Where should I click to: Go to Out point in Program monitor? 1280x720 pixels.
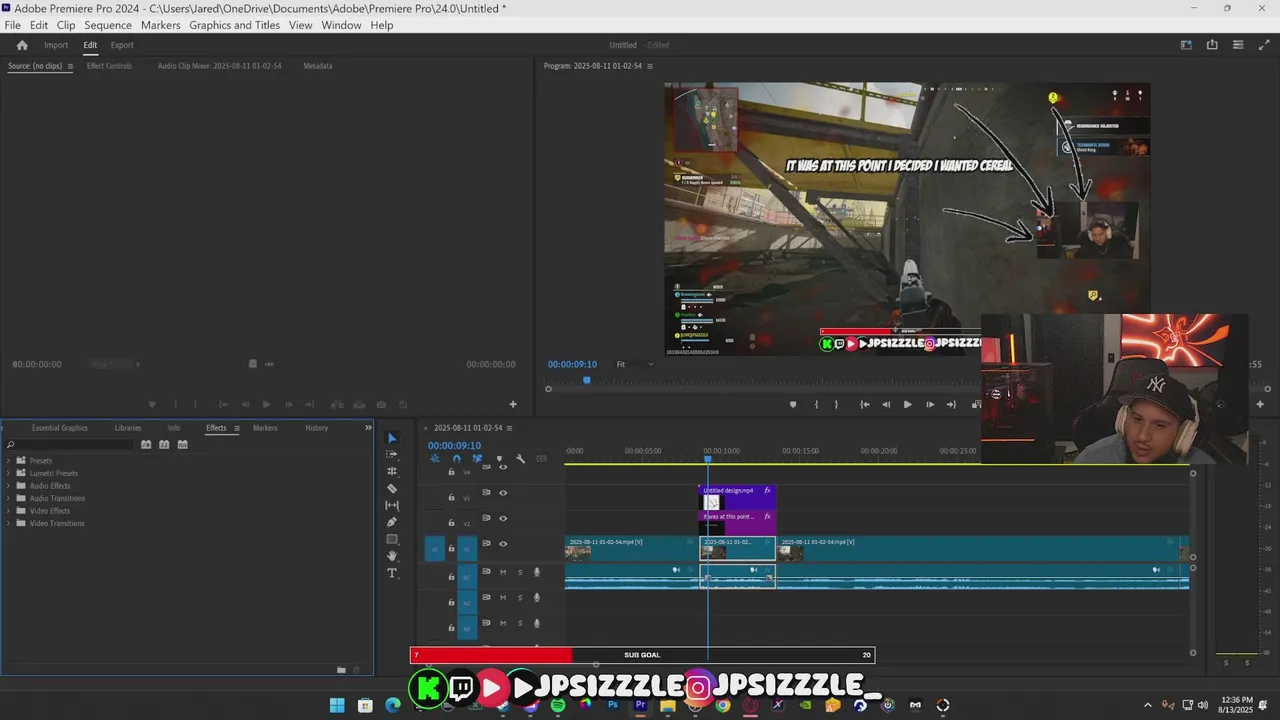[x=951, y=404]
